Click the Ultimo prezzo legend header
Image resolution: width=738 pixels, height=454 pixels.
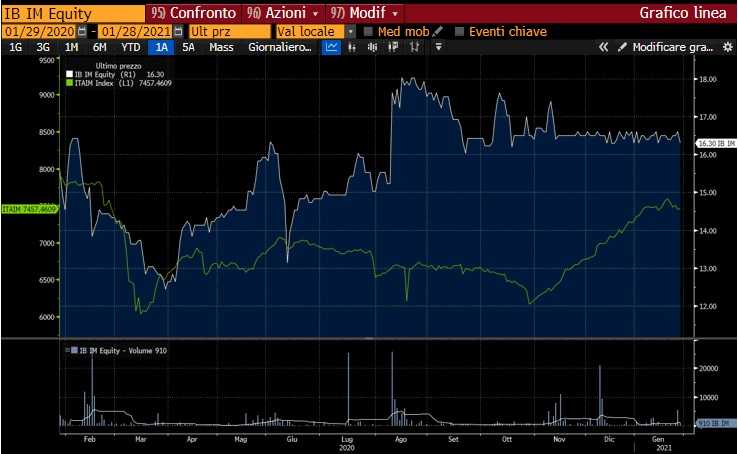[x=118, y=66]
